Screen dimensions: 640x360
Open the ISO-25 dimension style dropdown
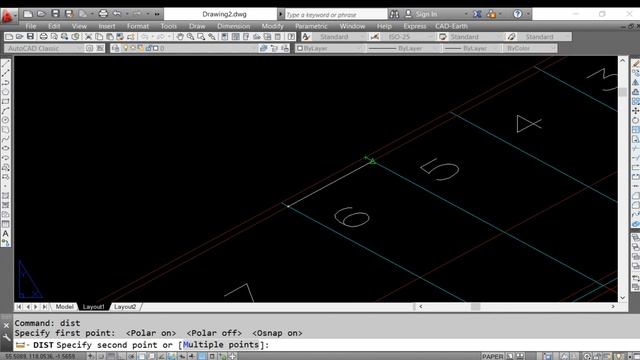click(407, 37)
